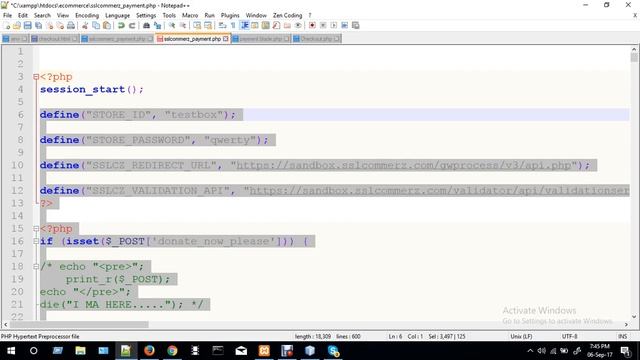Open the Encoding menu

coord(87,15)
